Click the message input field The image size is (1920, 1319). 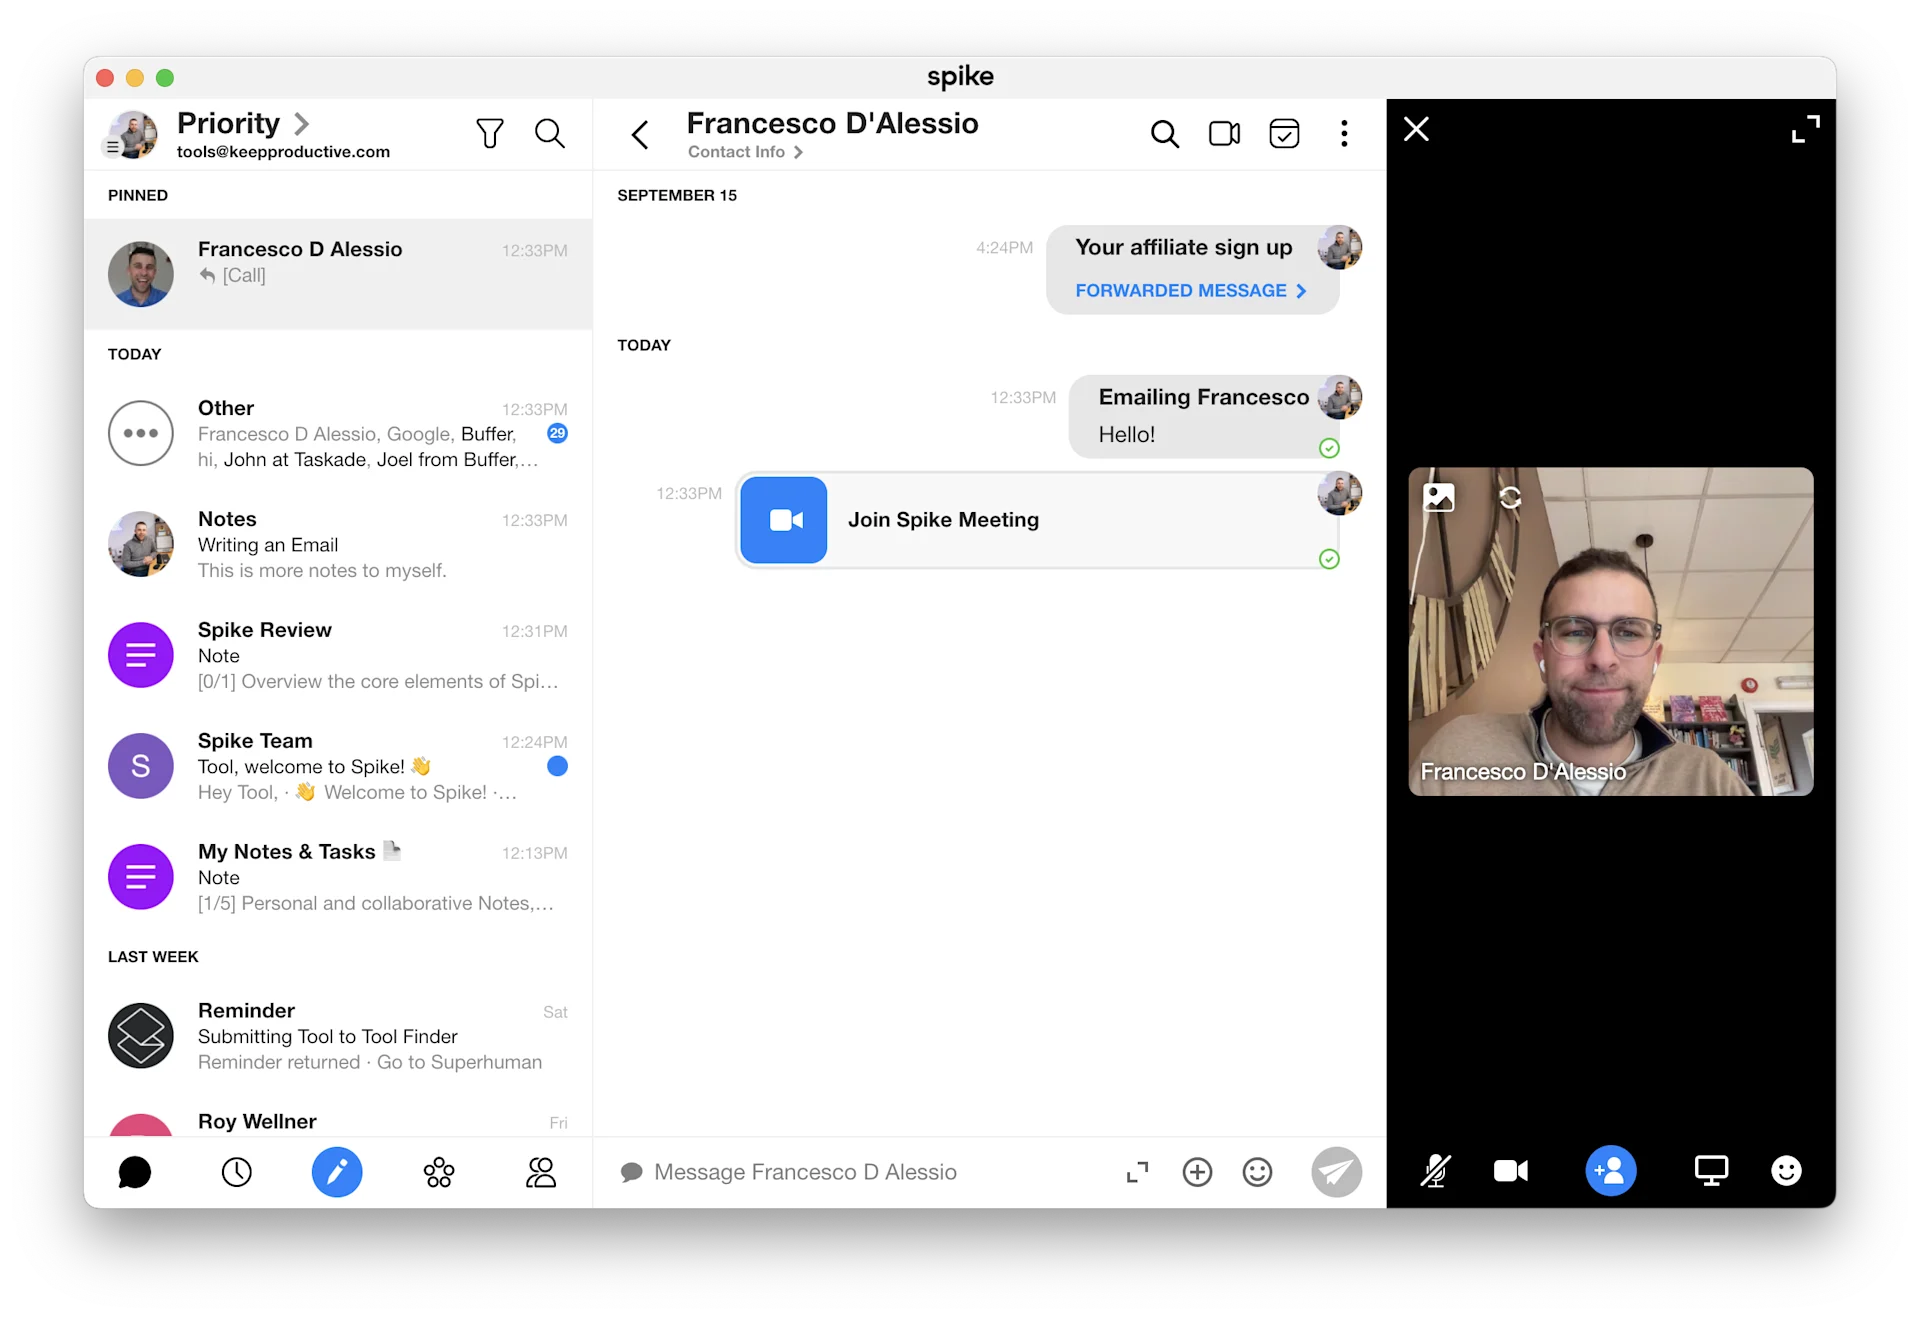[x=850, y=1172]
